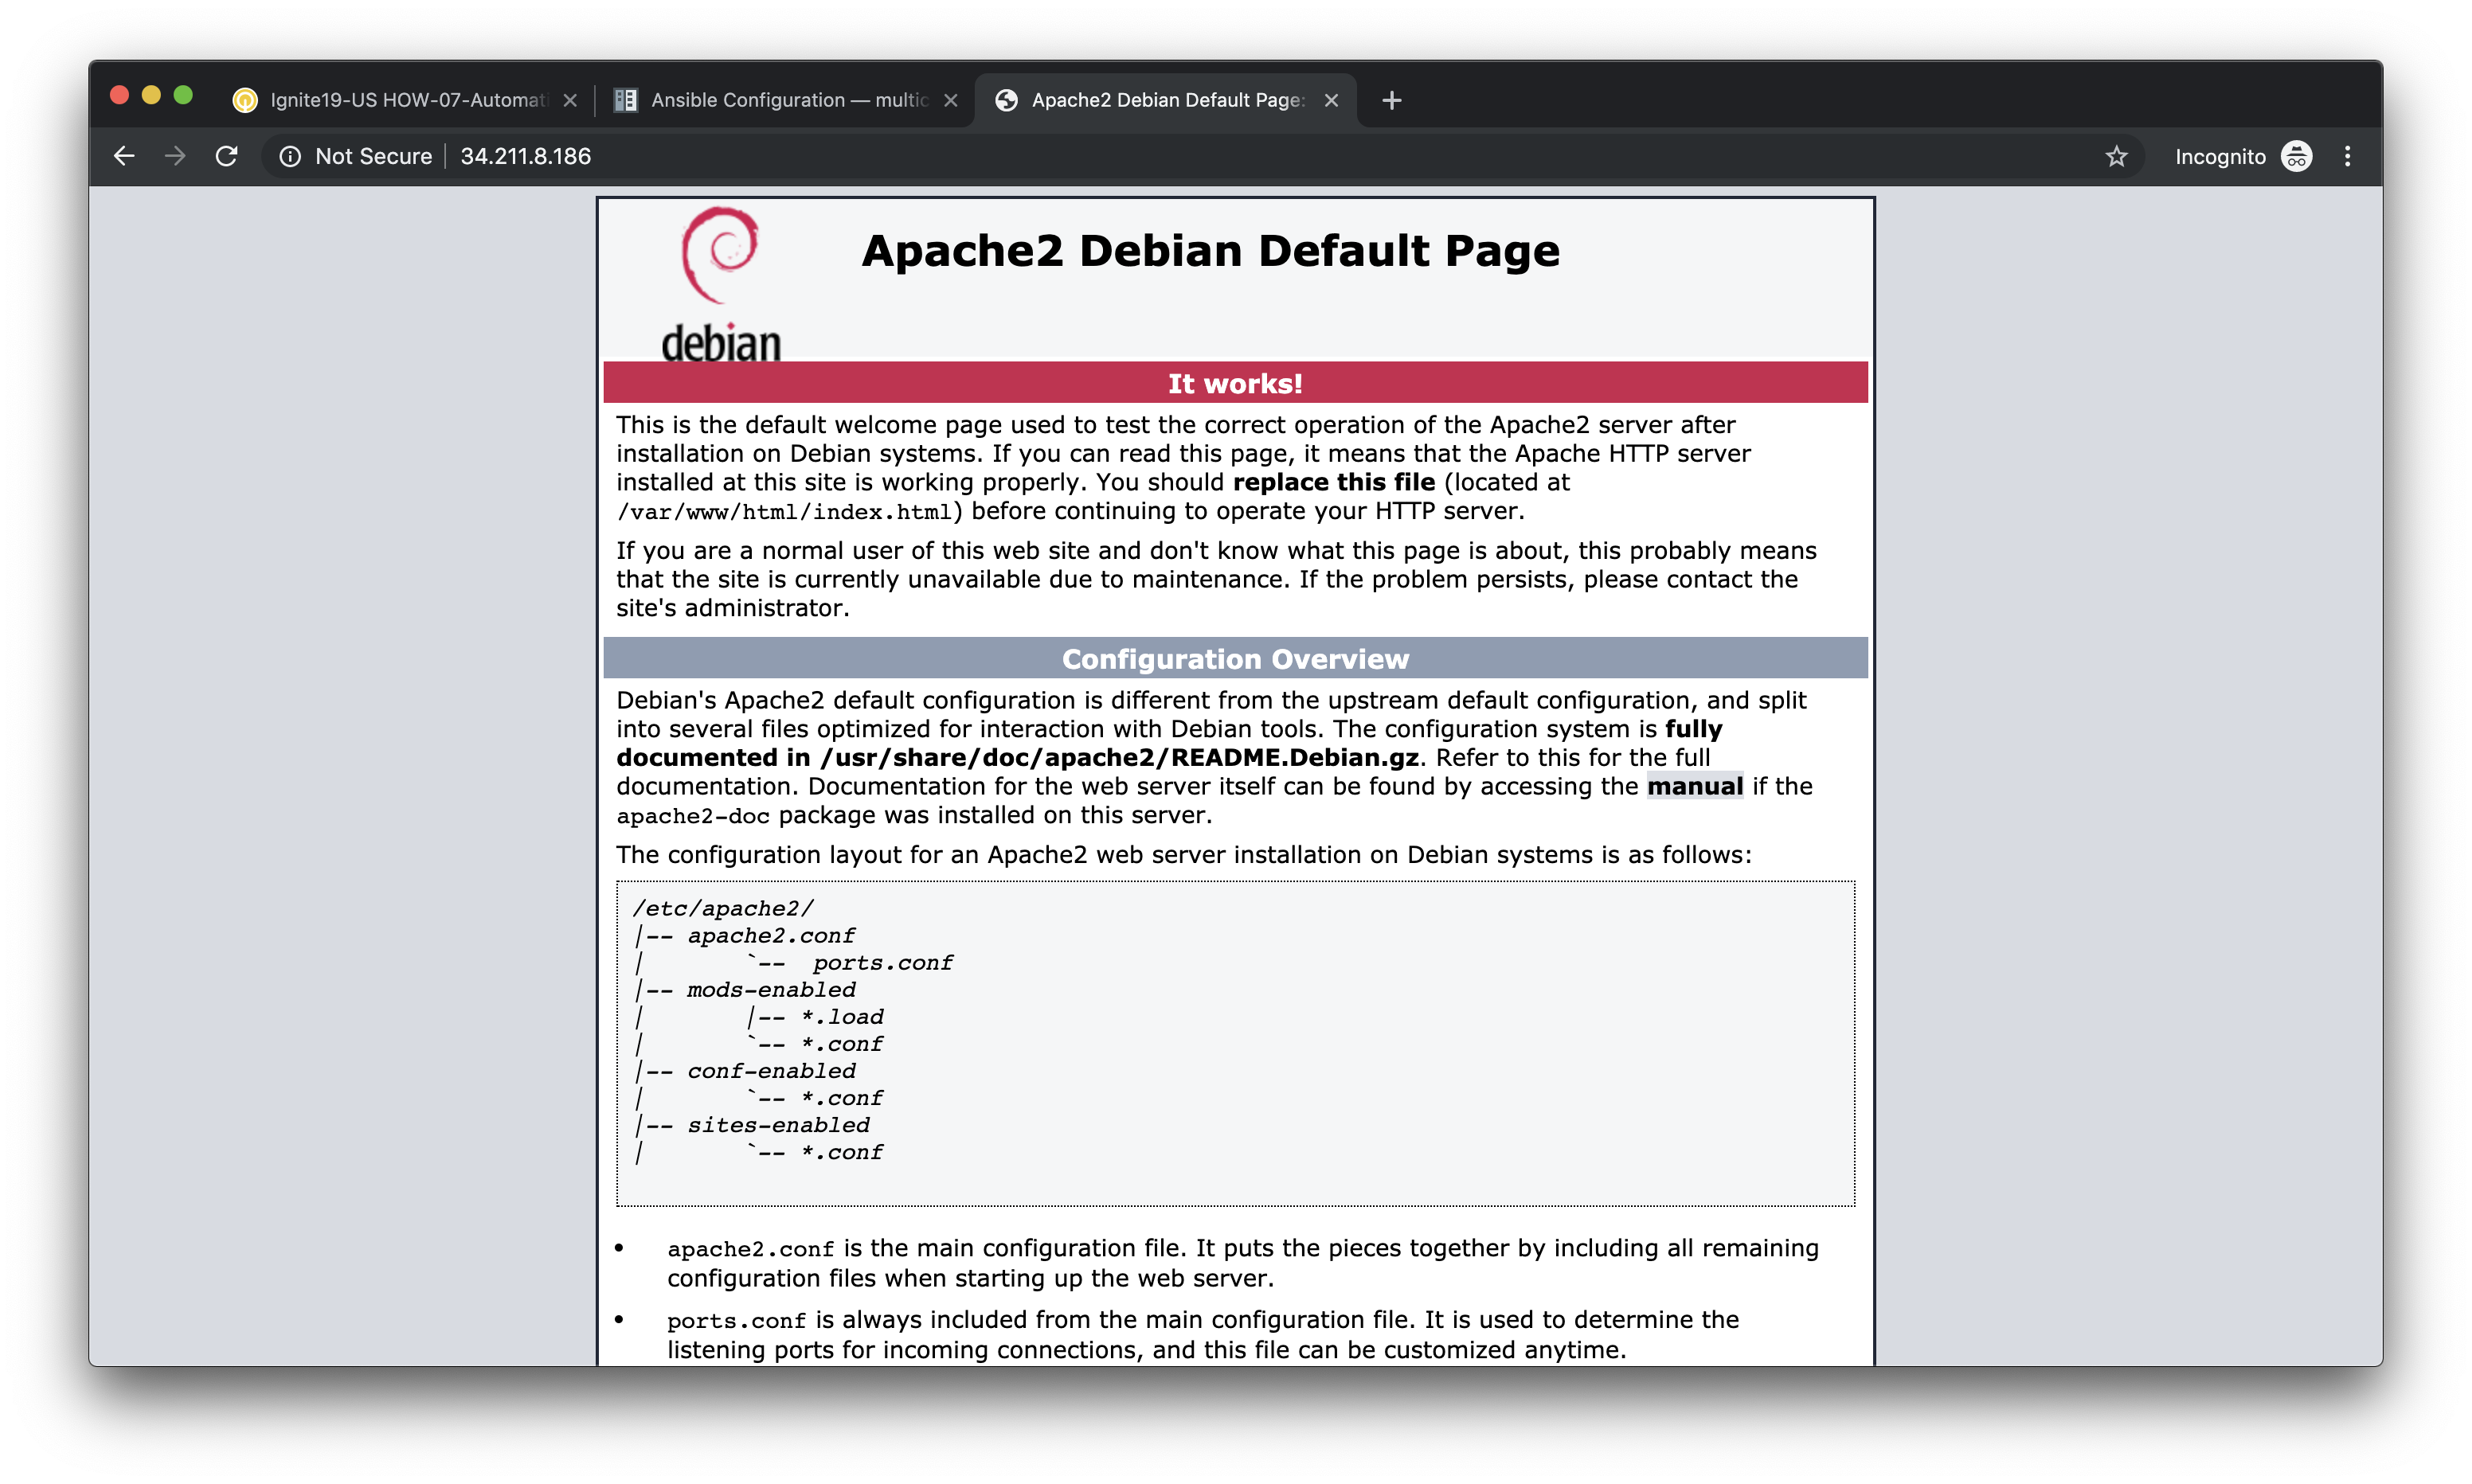
Task: Click the forward navigation arrow
Action: click(175, 156)
